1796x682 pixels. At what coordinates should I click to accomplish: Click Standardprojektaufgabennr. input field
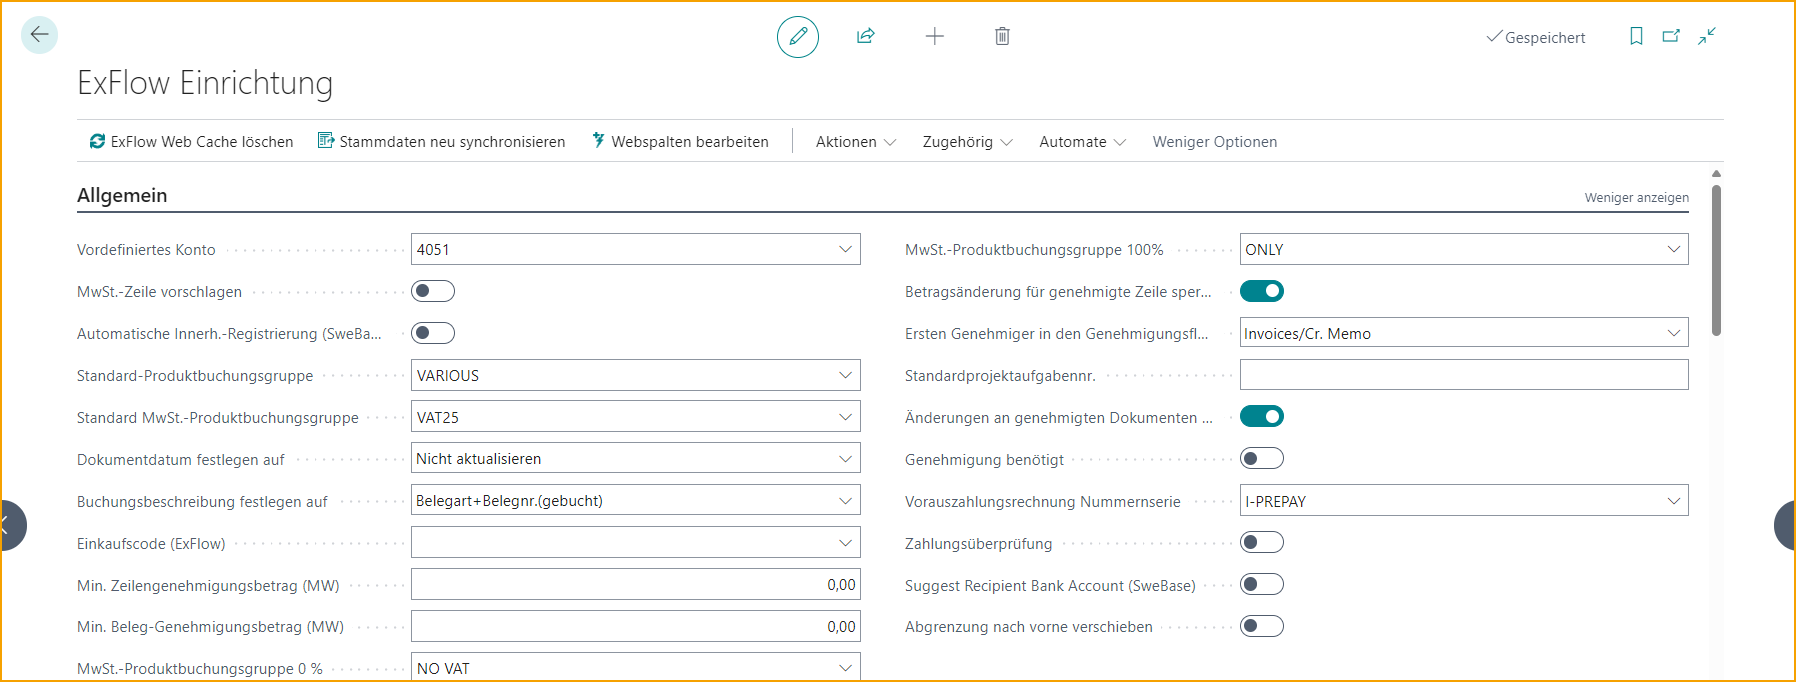pyautogui.click(x=1464, y=375)
